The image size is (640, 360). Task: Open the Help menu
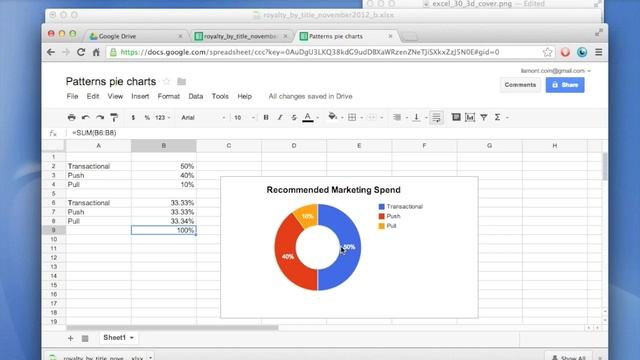tap(244, 96)
